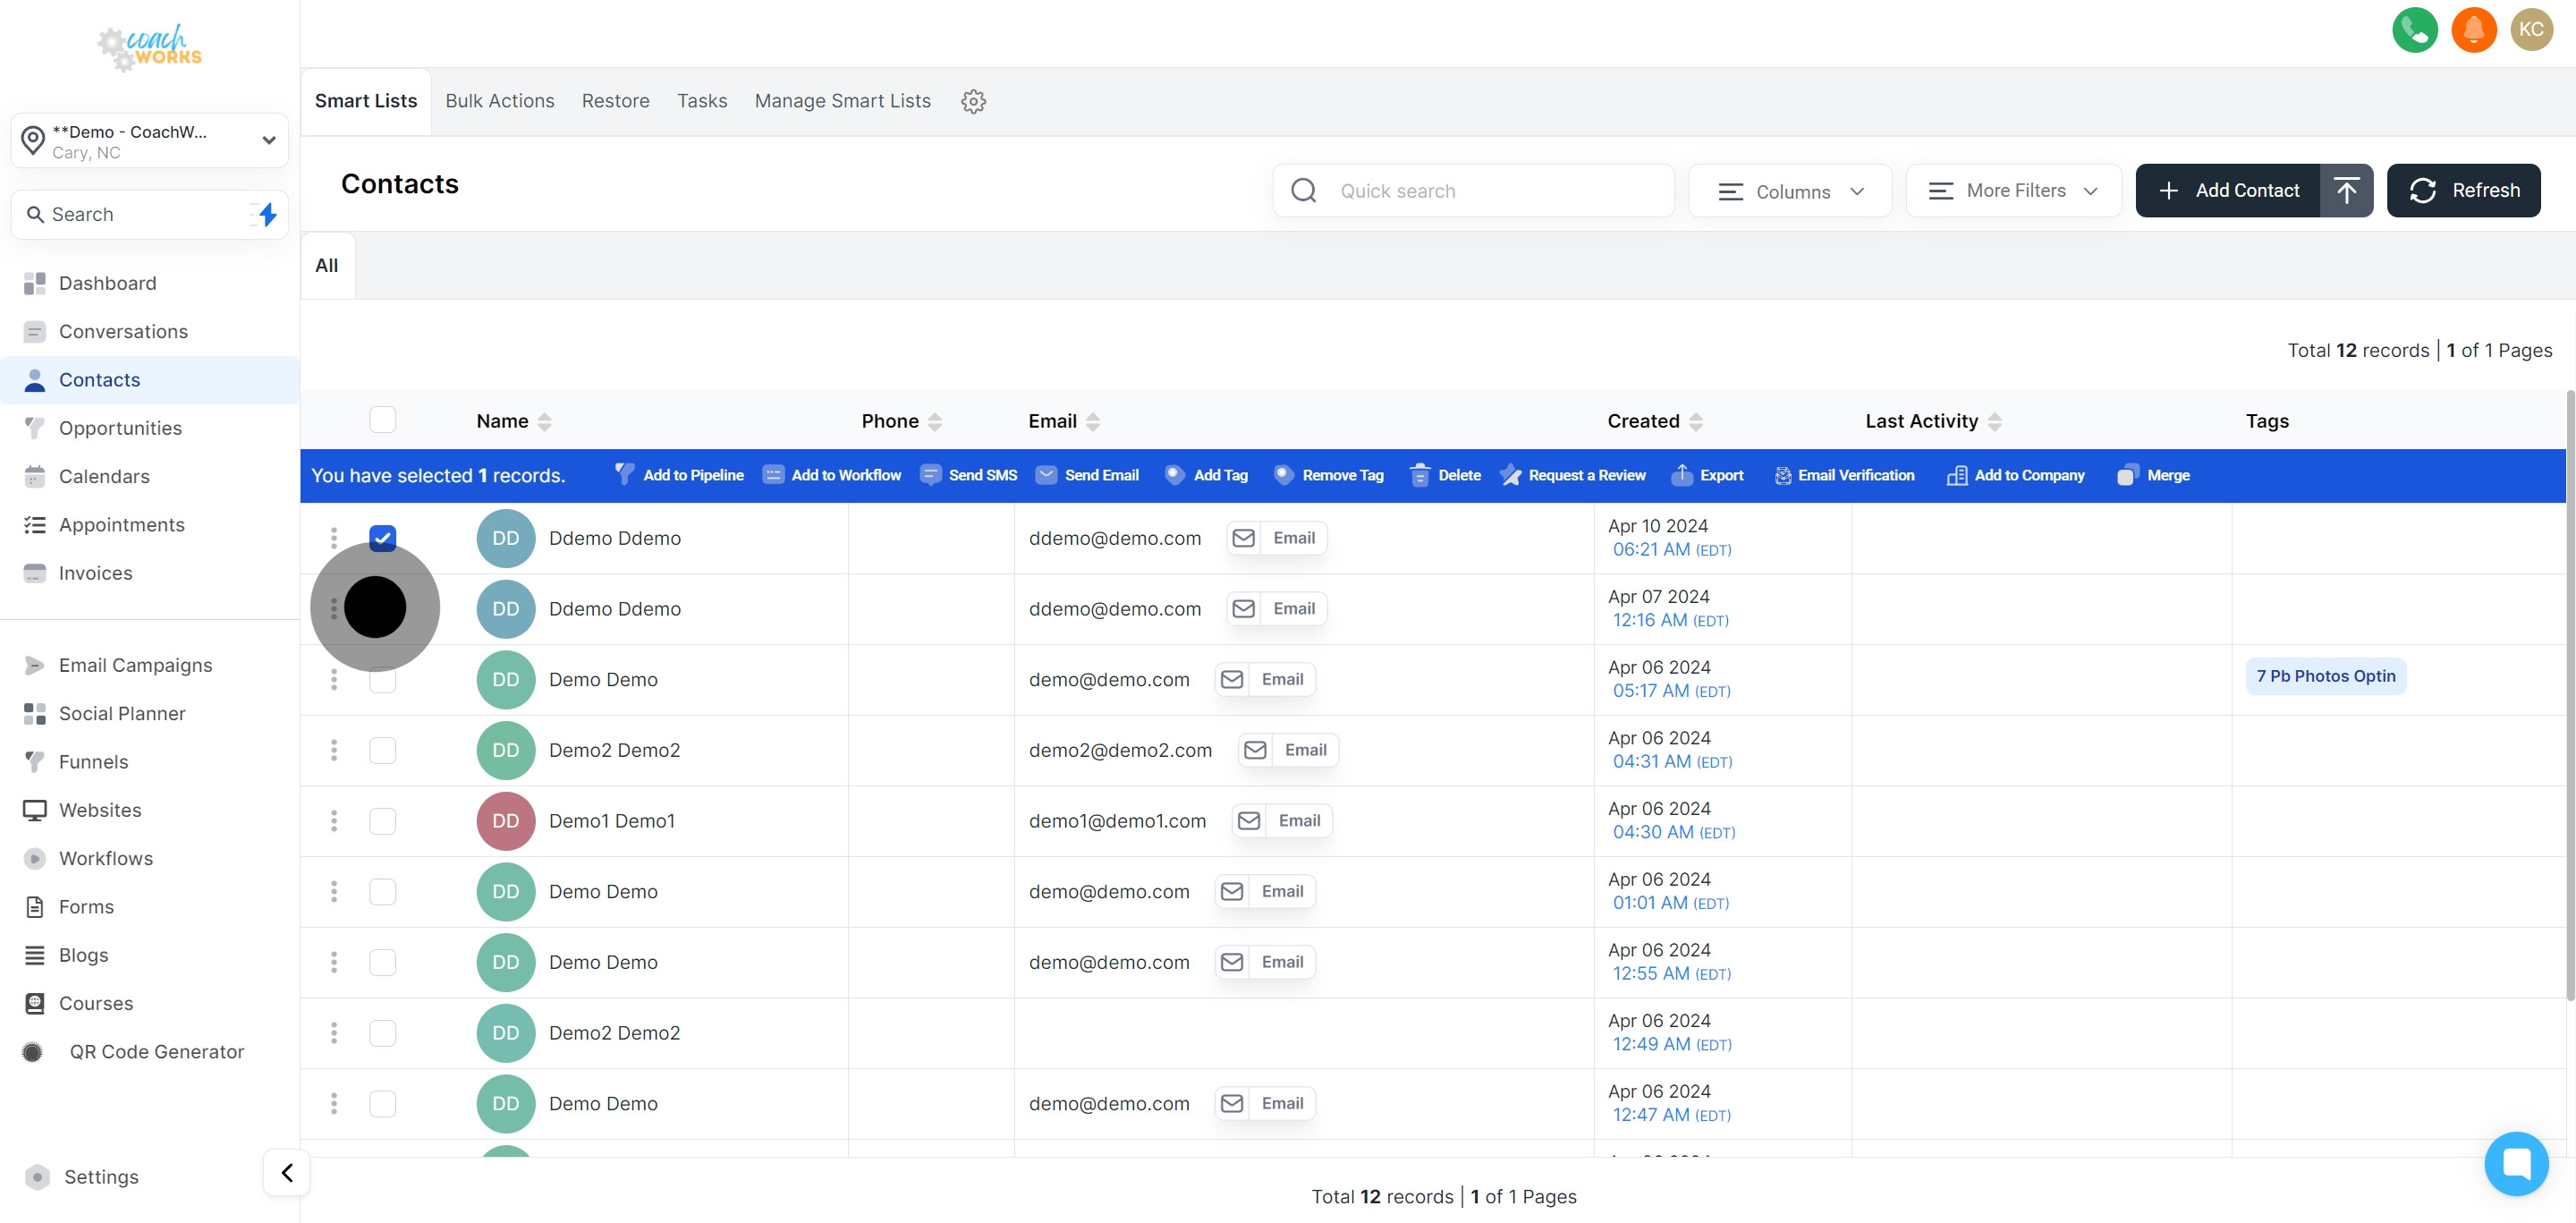Viewport: 2576px width, 1223px height.
Task: Click the green phone dialer icon
Action: (x=2414, y=29)
